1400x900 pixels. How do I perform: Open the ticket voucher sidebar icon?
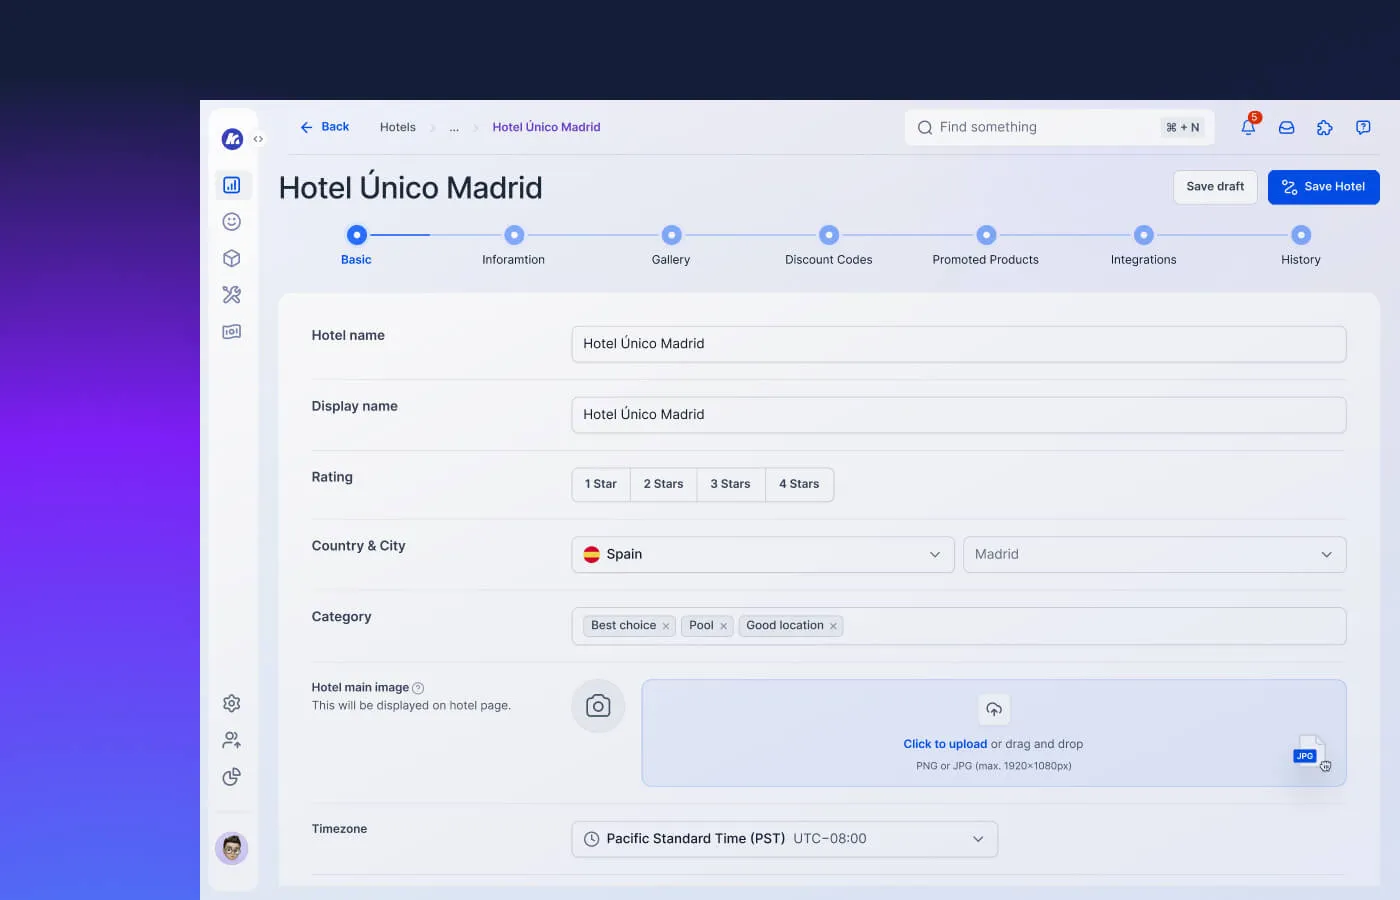[x=232, y=332]
